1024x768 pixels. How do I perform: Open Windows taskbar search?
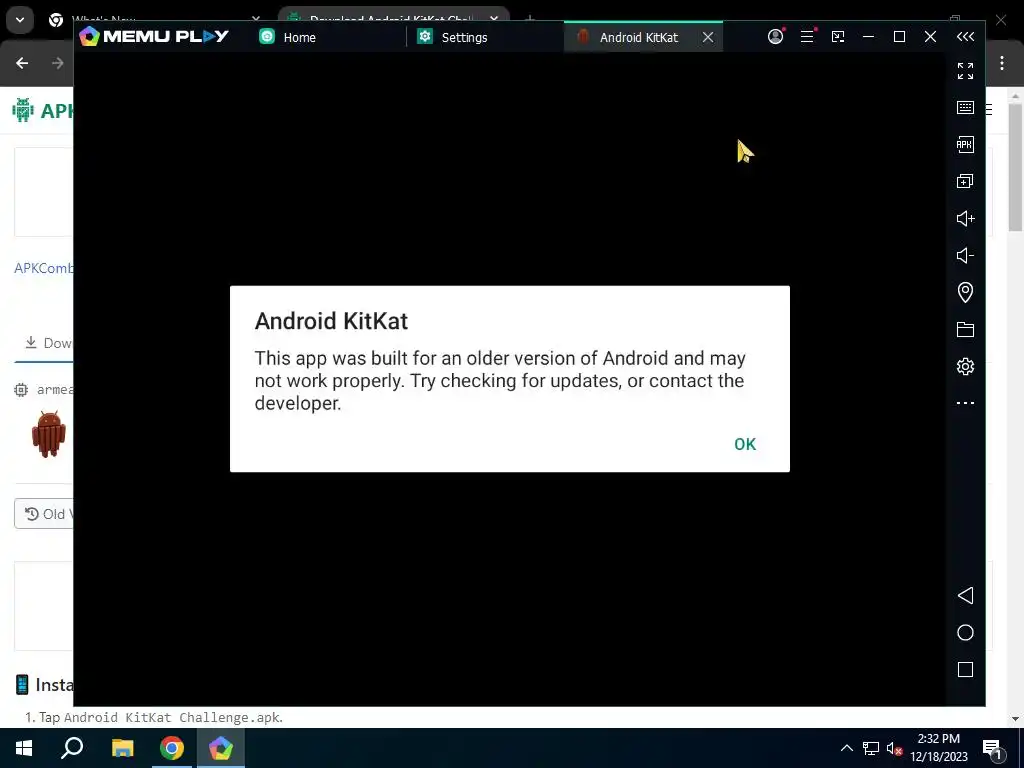(x=72, y=748)
